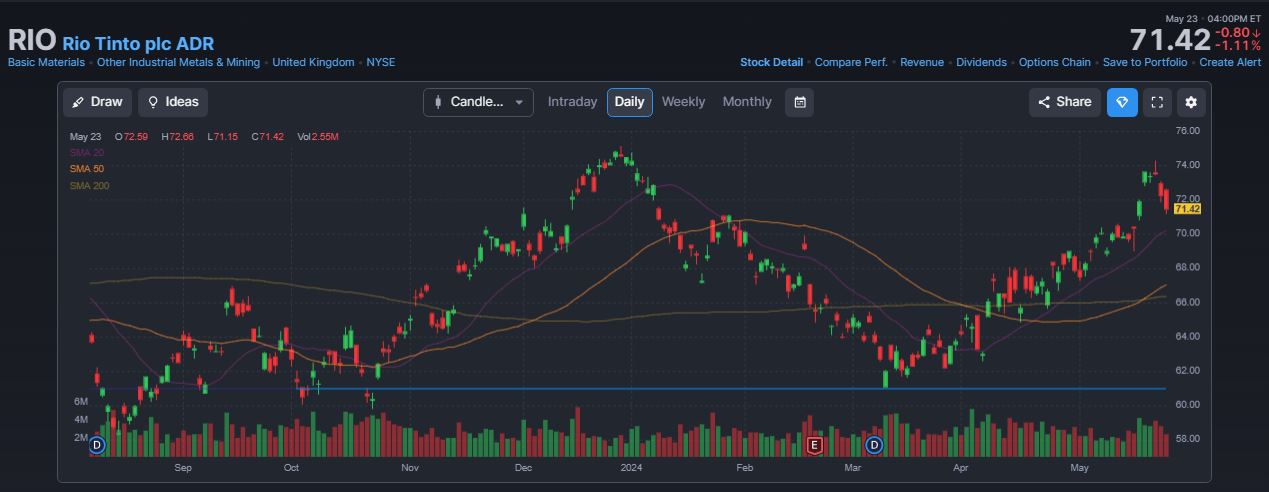Screen dimensions: 1269x492
Task: Click the red earnings E marker
Action: point(814,445)
